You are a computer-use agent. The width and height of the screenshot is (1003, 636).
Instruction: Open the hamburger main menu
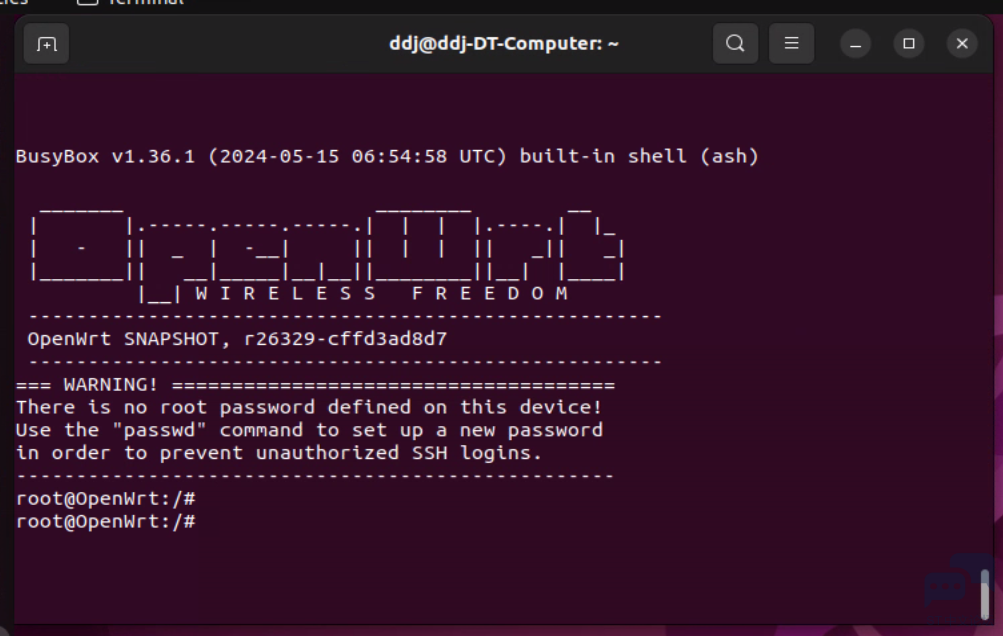point(791,44)
